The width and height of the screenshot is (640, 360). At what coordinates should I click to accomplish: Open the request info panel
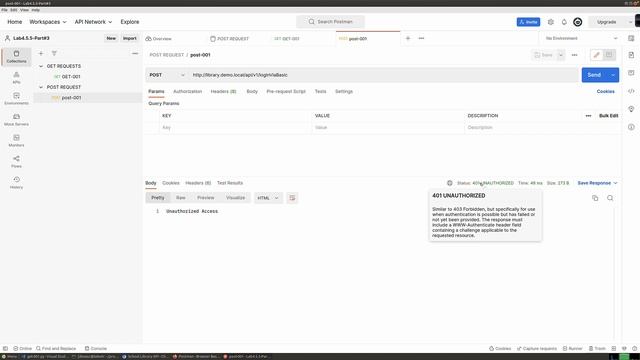pos(631,127)
